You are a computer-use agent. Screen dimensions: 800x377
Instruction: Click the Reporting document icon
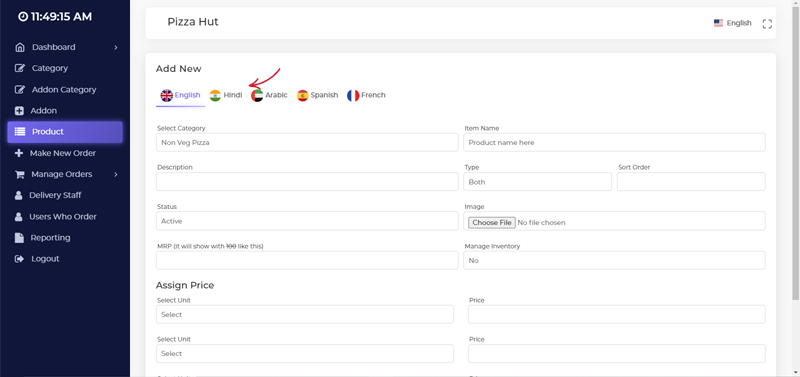coord(19,238)
